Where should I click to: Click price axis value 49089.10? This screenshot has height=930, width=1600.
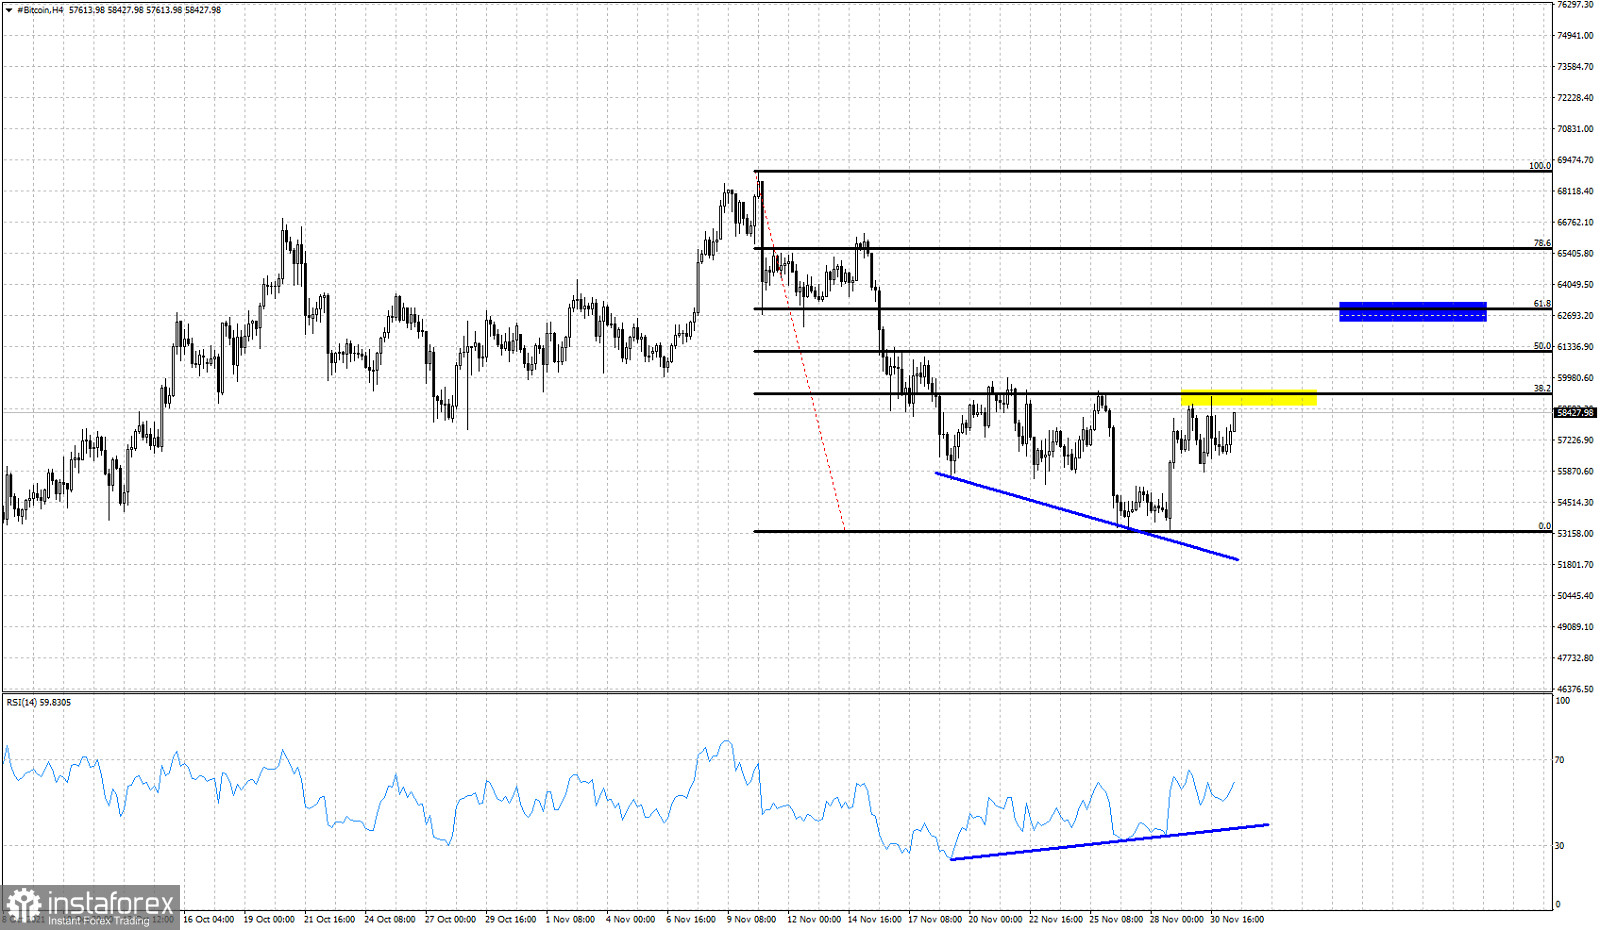click(x=1575, y=627)
